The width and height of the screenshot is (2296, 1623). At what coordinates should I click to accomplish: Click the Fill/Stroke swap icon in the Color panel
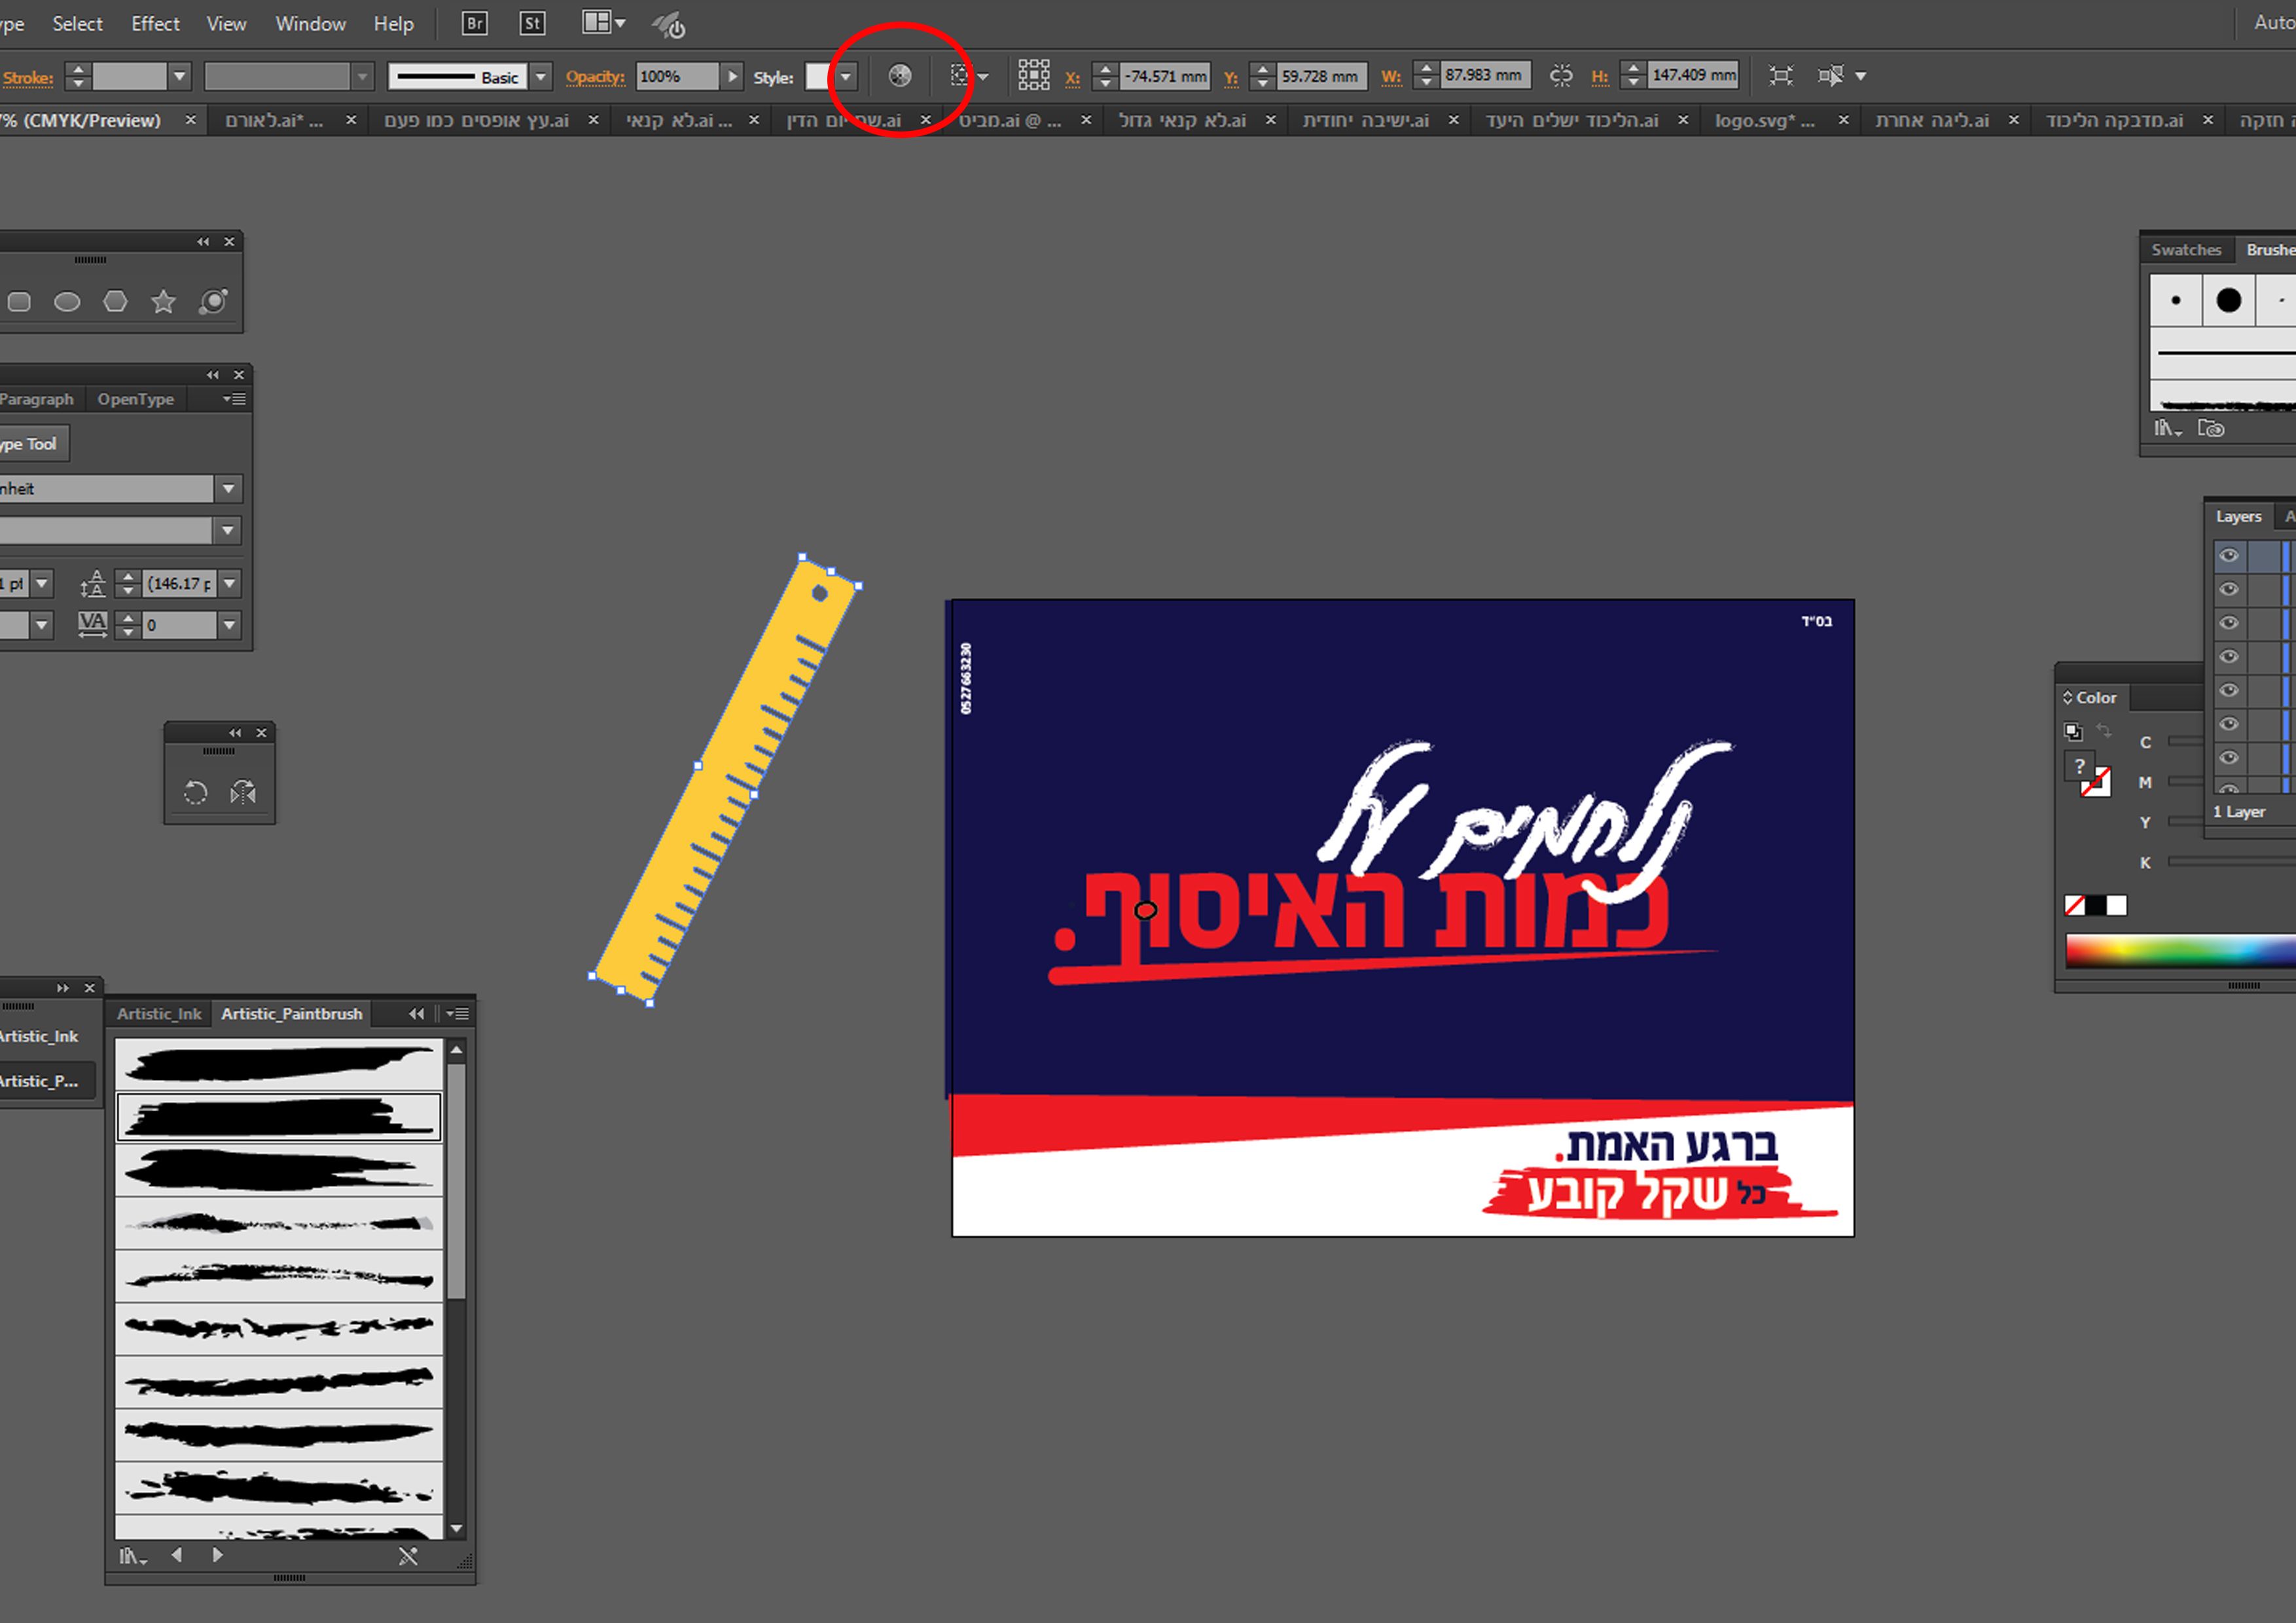point(2104,730)
